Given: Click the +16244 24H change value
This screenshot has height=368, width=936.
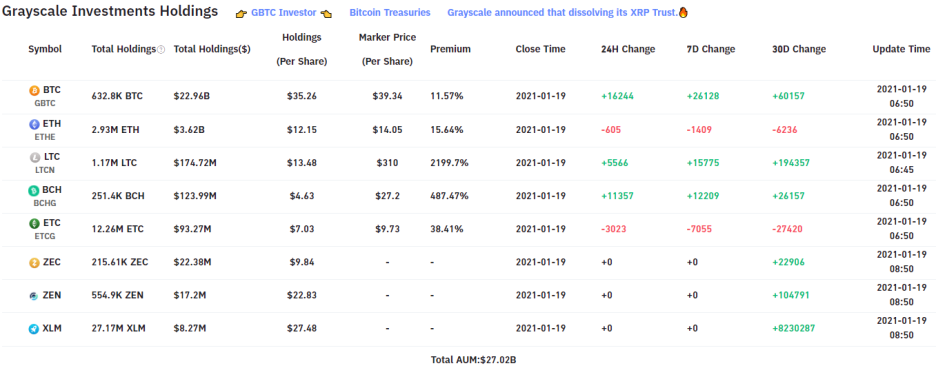Looking at the screenshot, I should click(x=617, y=96).
